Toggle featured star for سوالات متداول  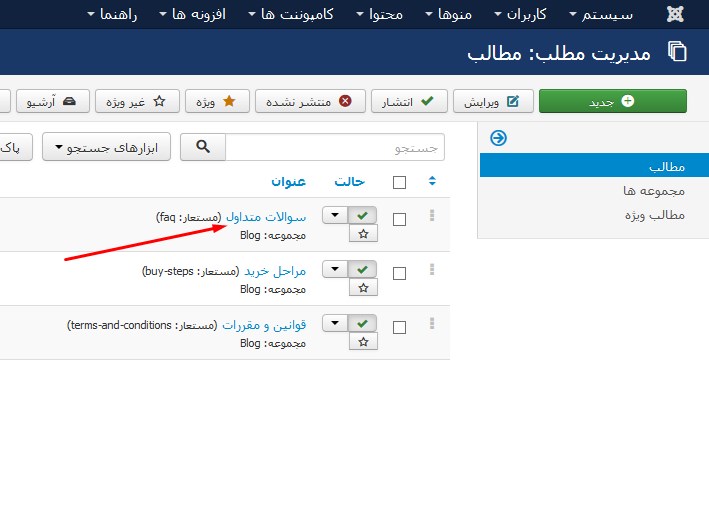pos(364,234)
